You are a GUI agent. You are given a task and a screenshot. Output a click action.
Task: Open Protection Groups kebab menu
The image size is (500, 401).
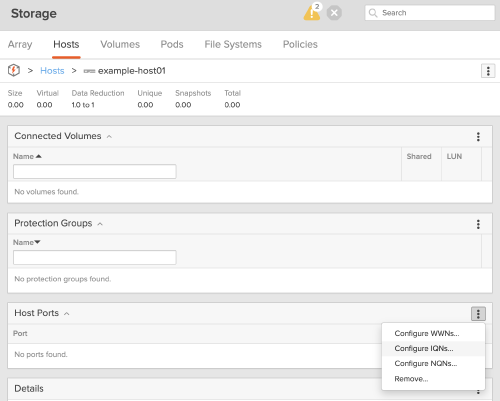pos(478,224)
